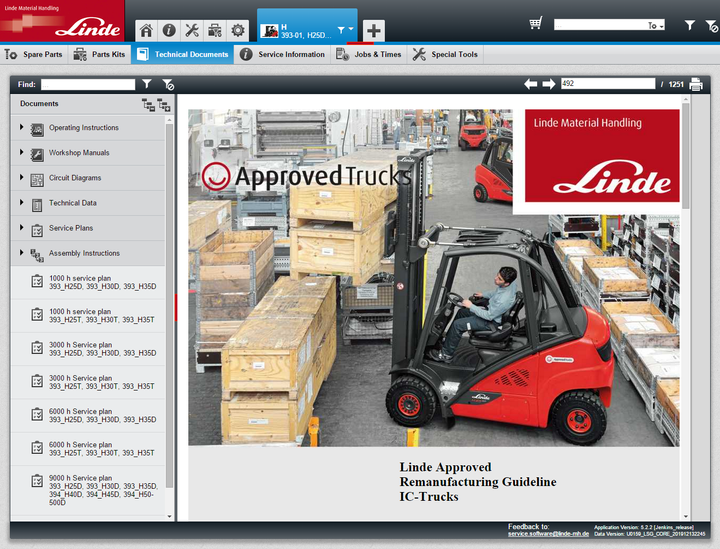Print the current document
Screen dimensions: 720x549
(x=696, y=84)
